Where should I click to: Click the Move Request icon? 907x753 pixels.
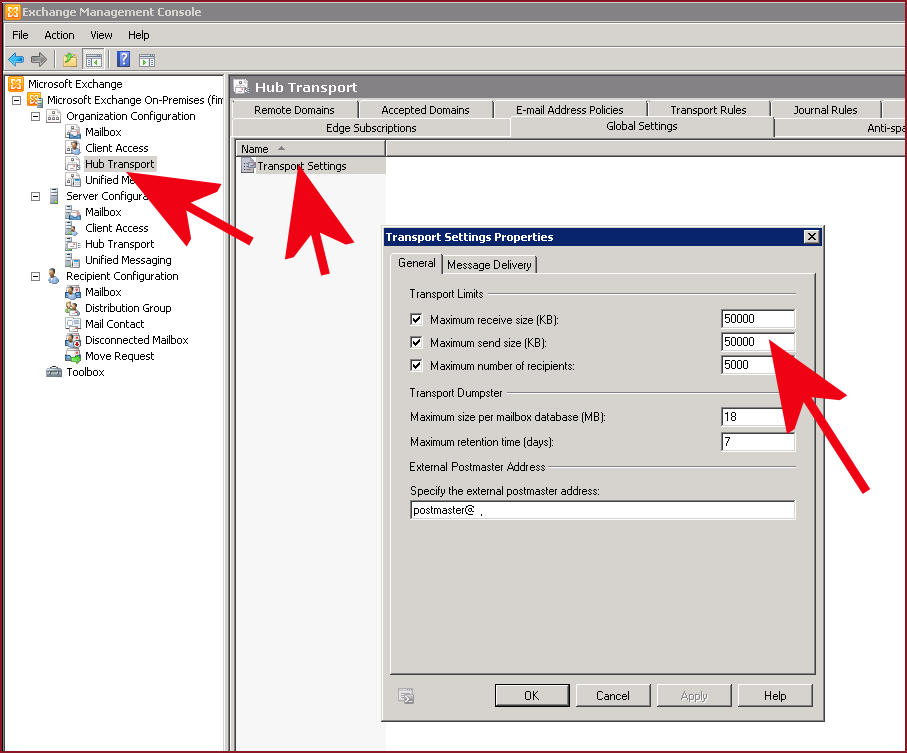[72, 356]
